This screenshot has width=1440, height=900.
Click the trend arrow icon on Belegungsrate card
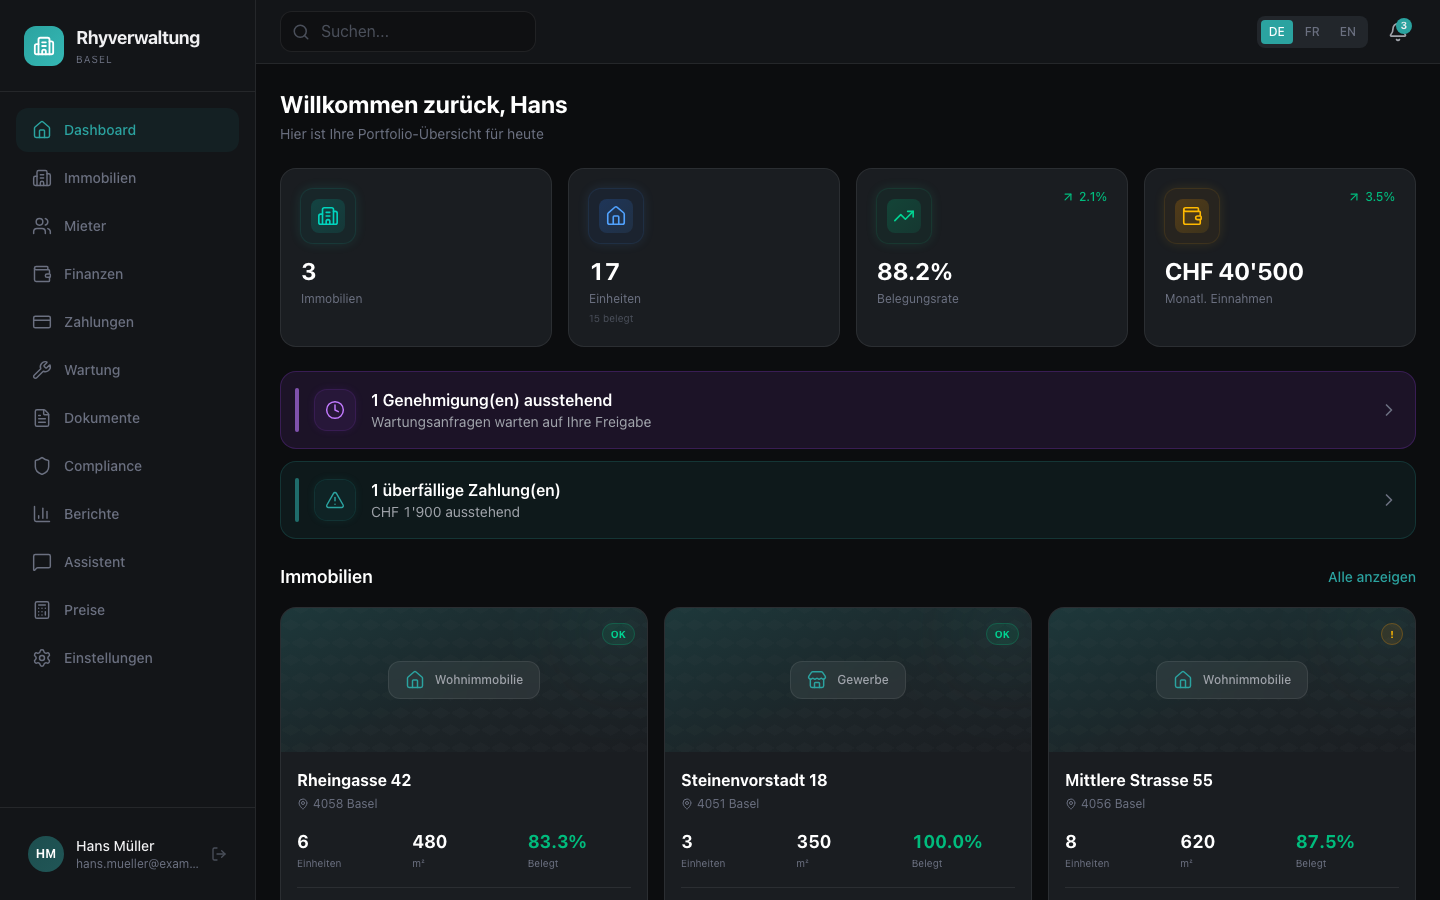tap(904, 216)
